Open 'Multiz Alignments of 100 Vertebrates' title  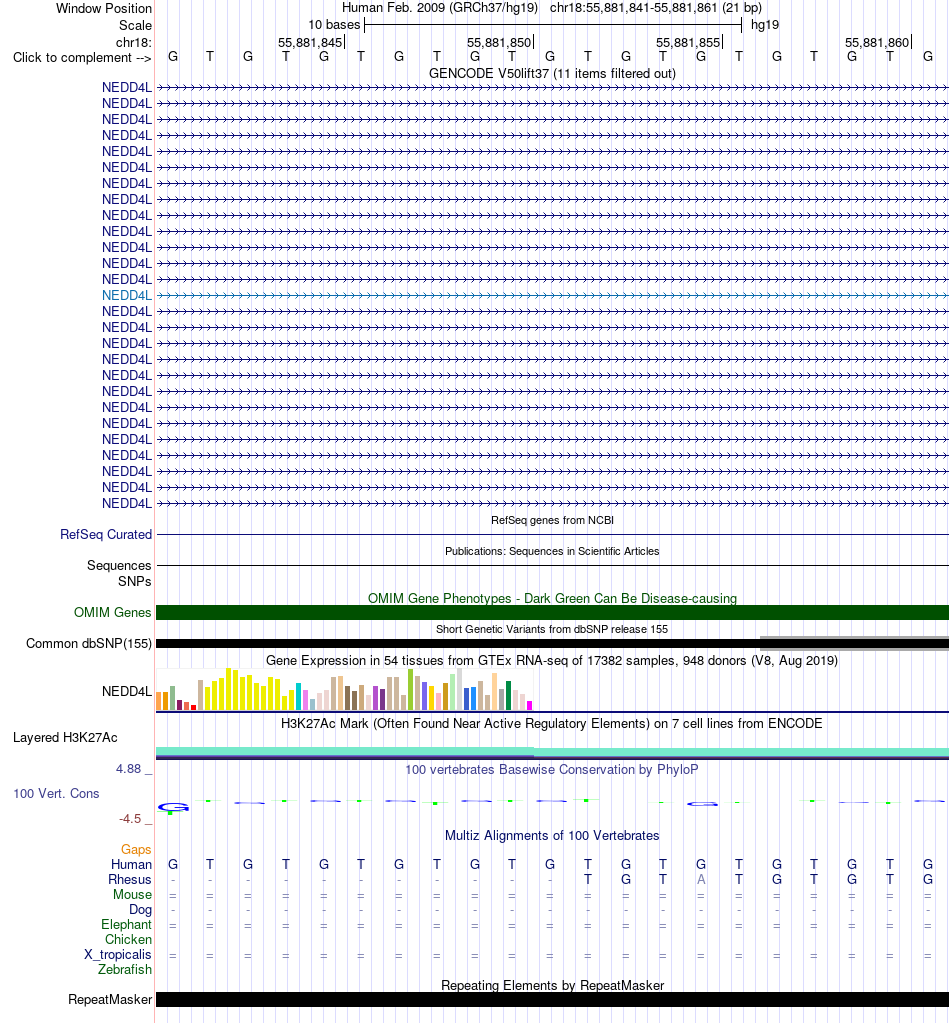point(552,836)
